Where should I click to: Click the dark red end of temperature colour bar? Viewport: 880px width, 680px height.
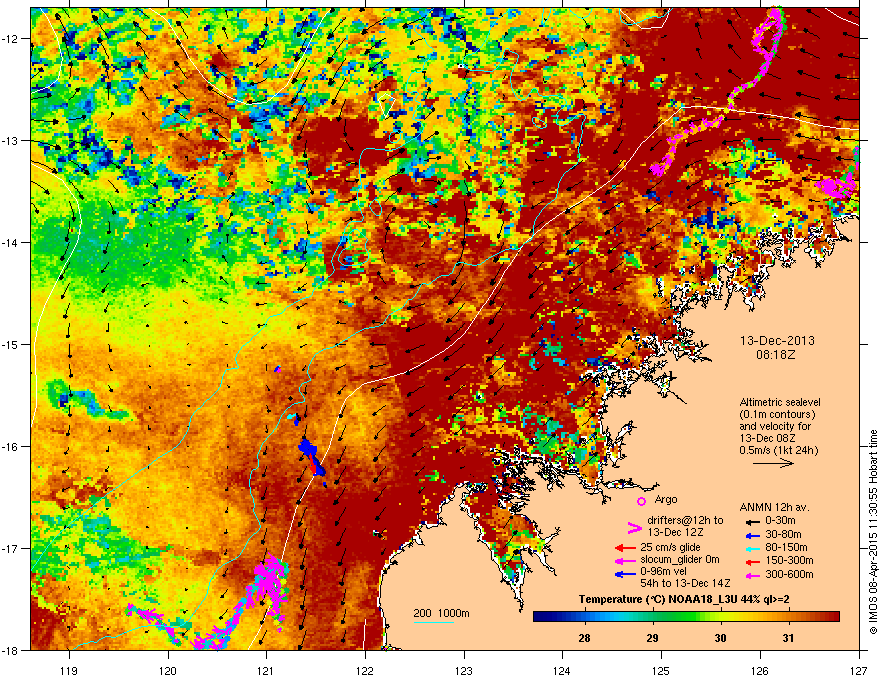(x=835, y=617)
